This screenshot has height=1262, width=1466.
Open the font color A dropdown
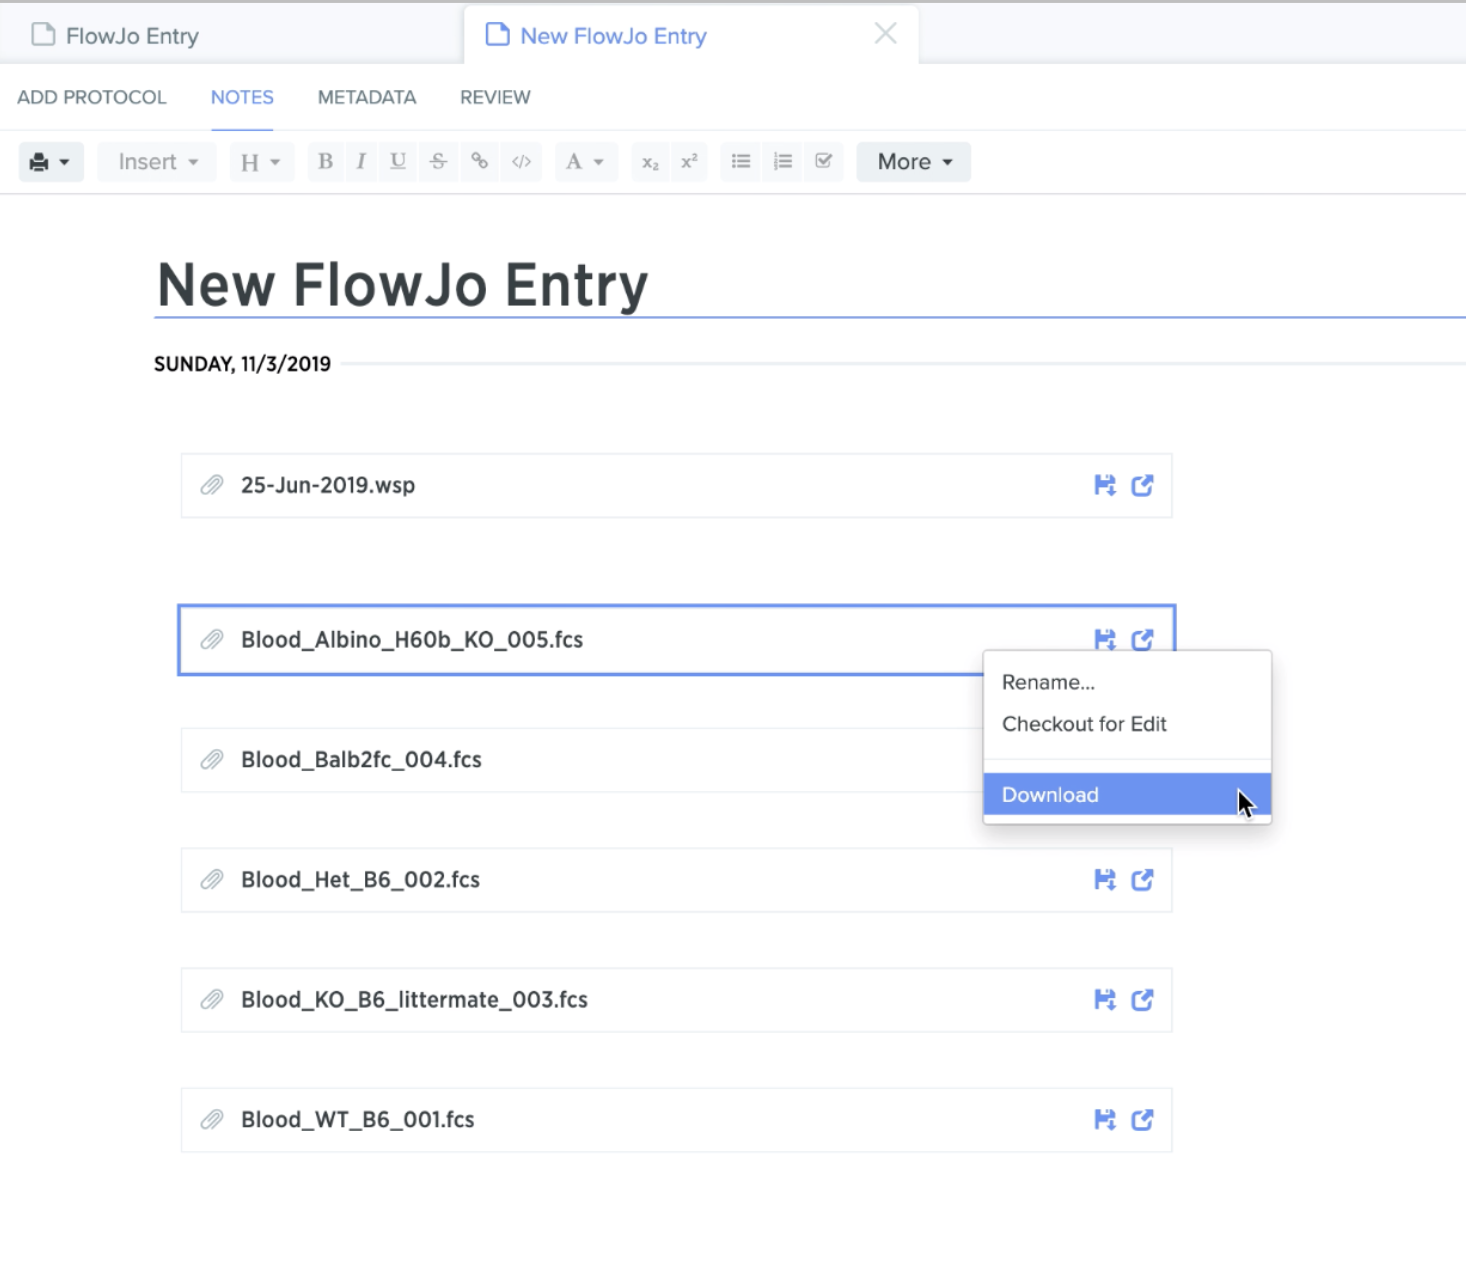click(585, 162)
